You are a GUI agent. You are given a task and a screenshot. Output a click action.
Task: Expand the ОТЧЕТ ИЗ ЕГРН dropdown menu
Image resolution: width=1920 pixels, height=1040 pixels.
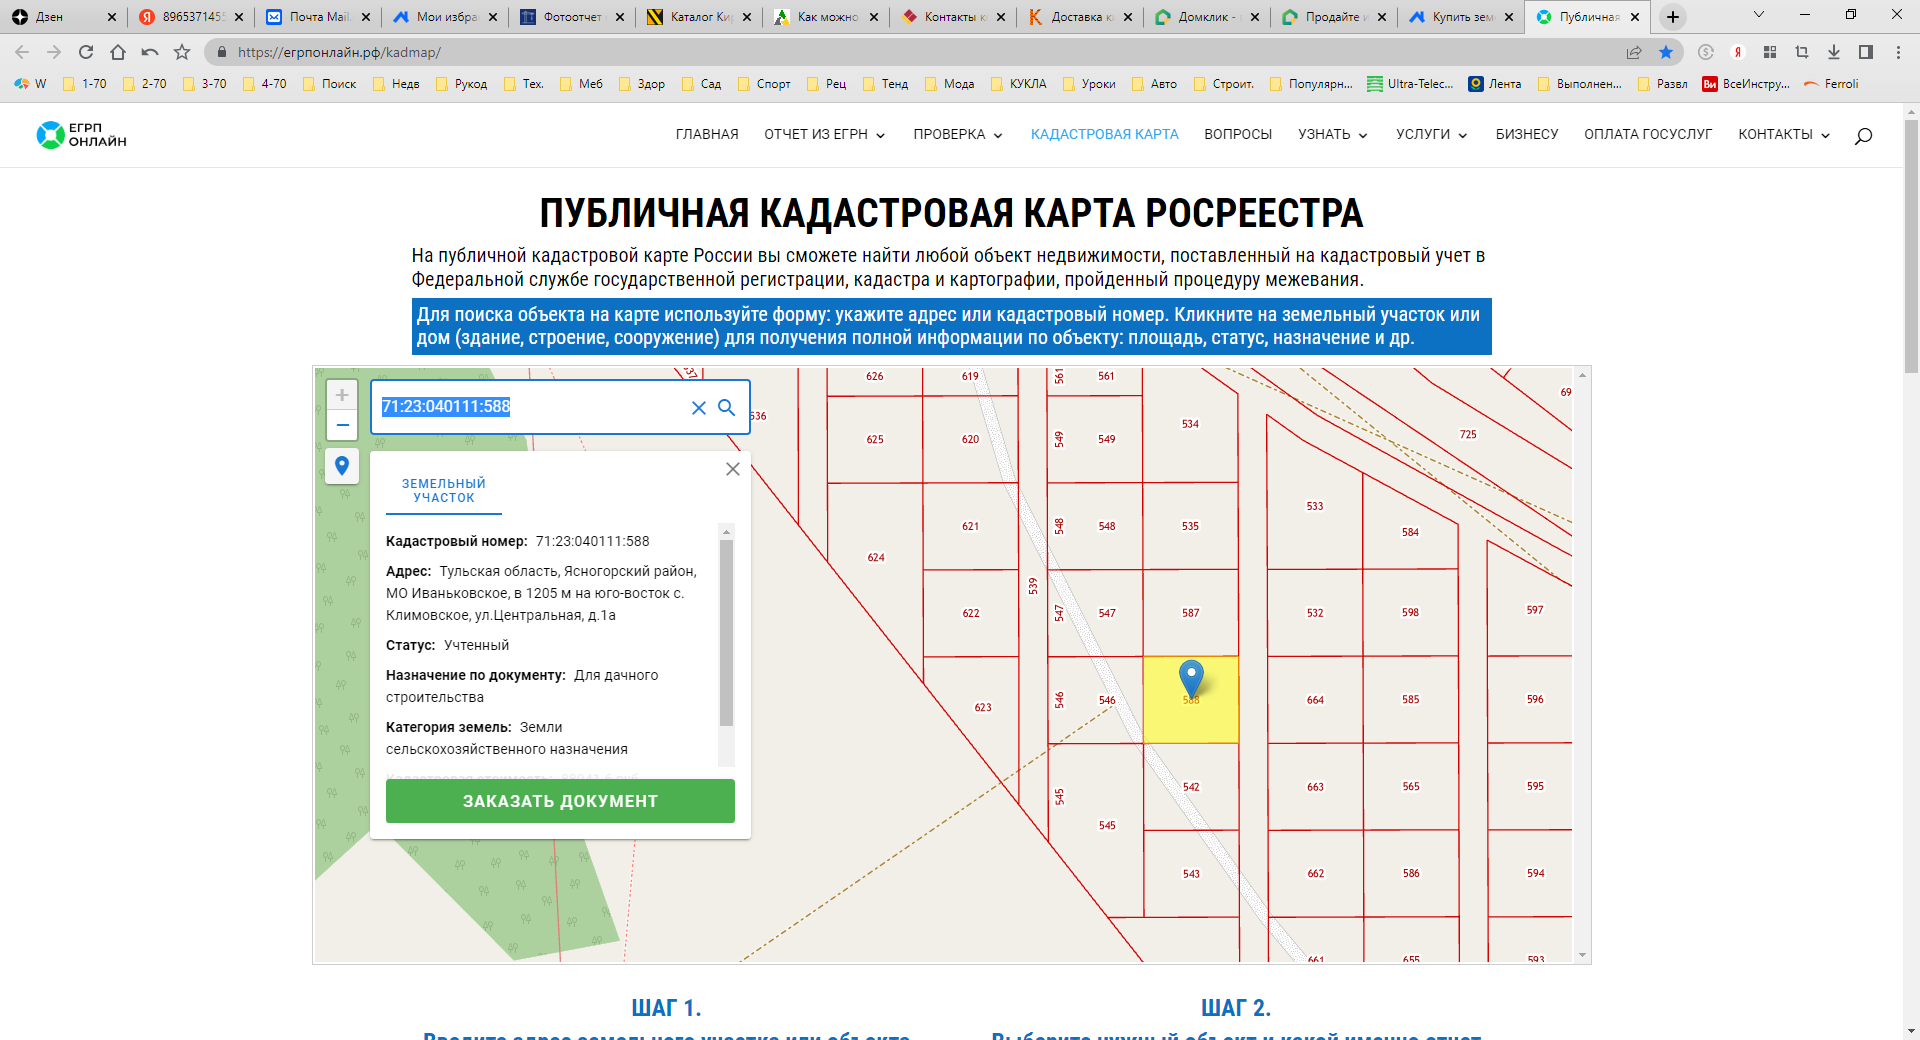[x=824, y=135]
